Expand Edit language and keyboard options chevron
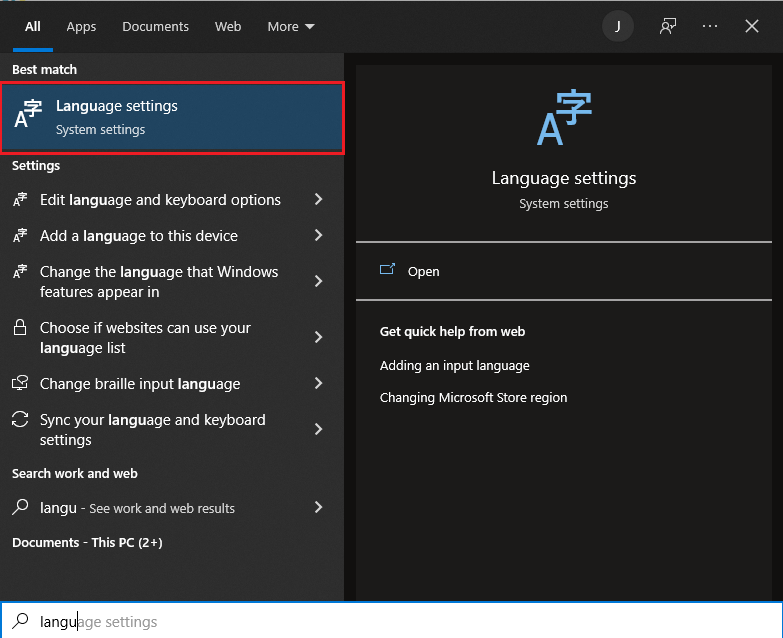Viewport: 783px width, 638px height. [x=319, y=200]
